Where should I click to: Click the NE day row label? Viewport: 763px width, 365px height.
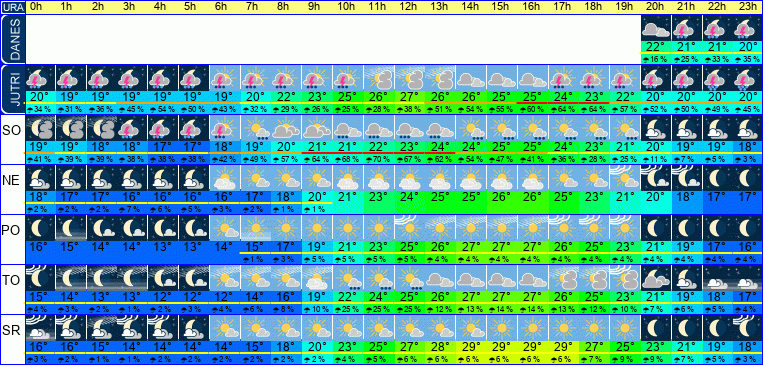11,181
